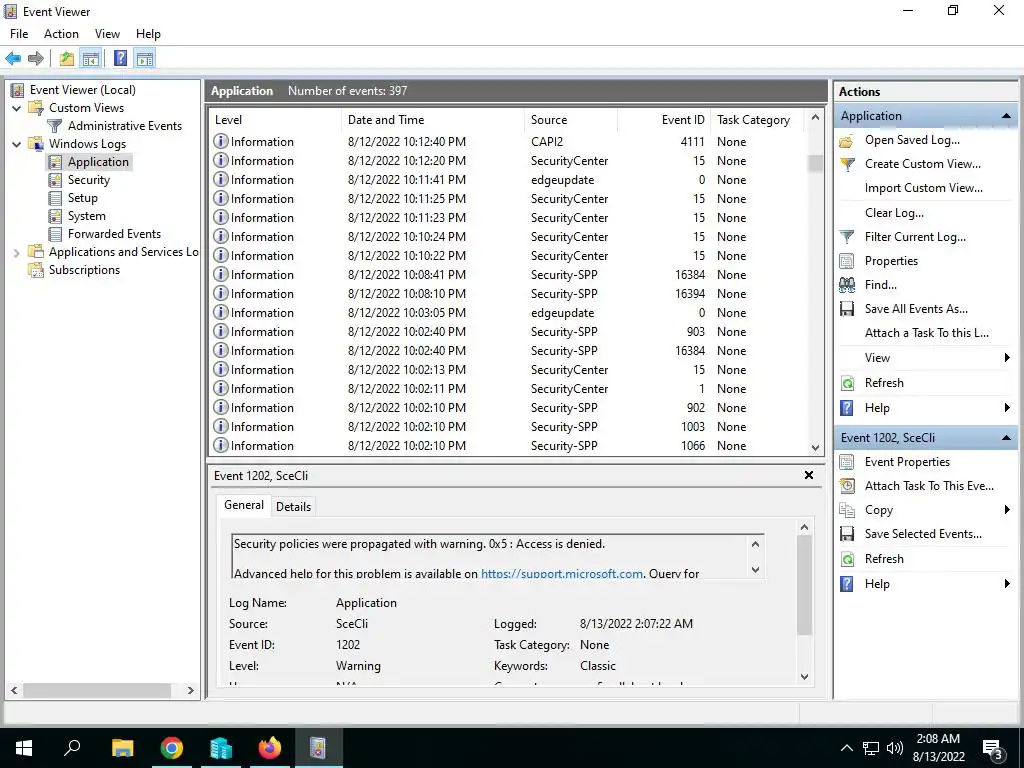Toggle the Action pane toolbar icon
The height and width of the screenshot is (768, 1024).
145,59
